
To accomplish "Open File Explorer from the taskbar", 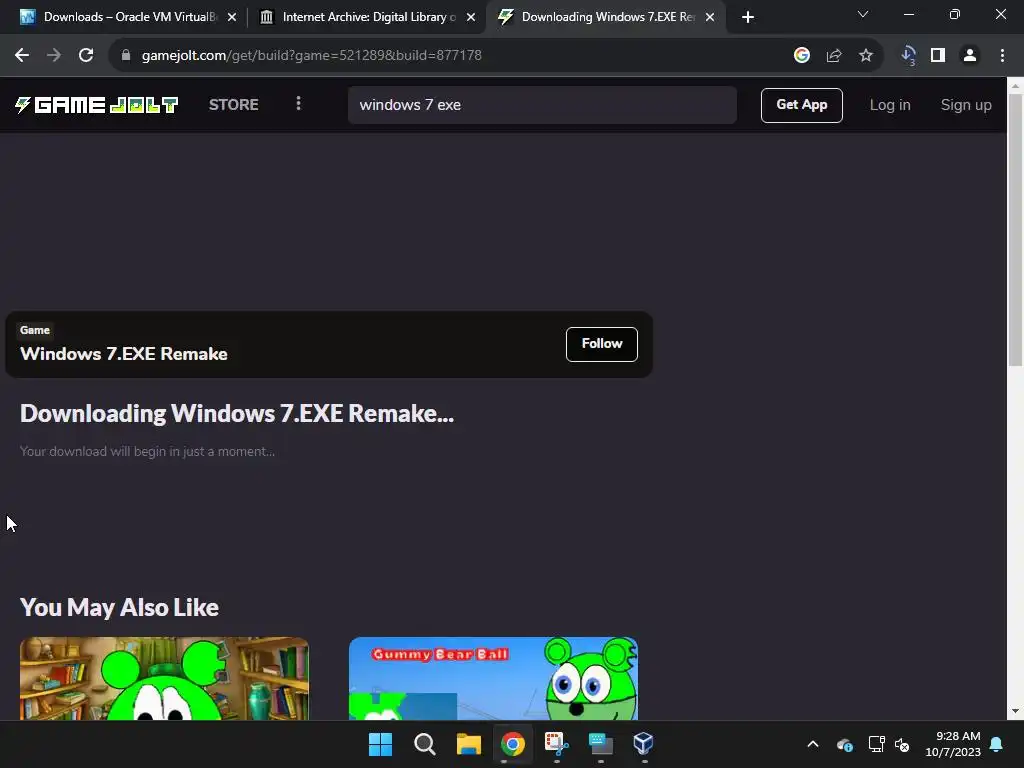I will [468, 744].
